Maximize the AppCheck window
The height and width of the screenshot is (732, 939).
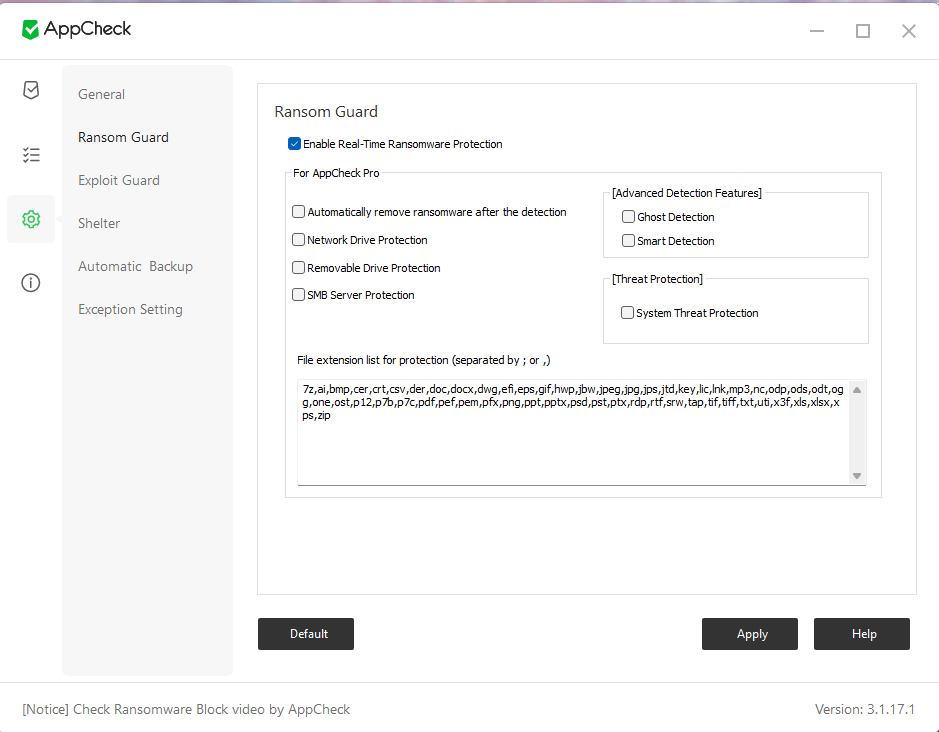click(863, 31)
